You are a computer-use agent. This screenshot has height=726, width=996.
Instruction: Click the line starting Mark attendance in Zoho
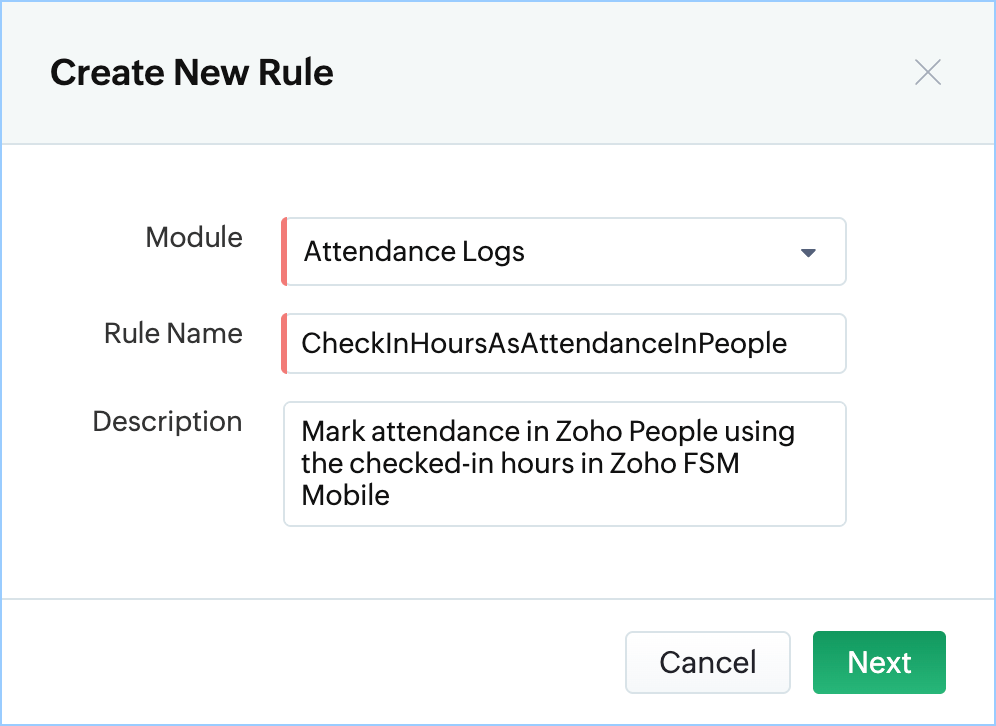tap(548, 432)
